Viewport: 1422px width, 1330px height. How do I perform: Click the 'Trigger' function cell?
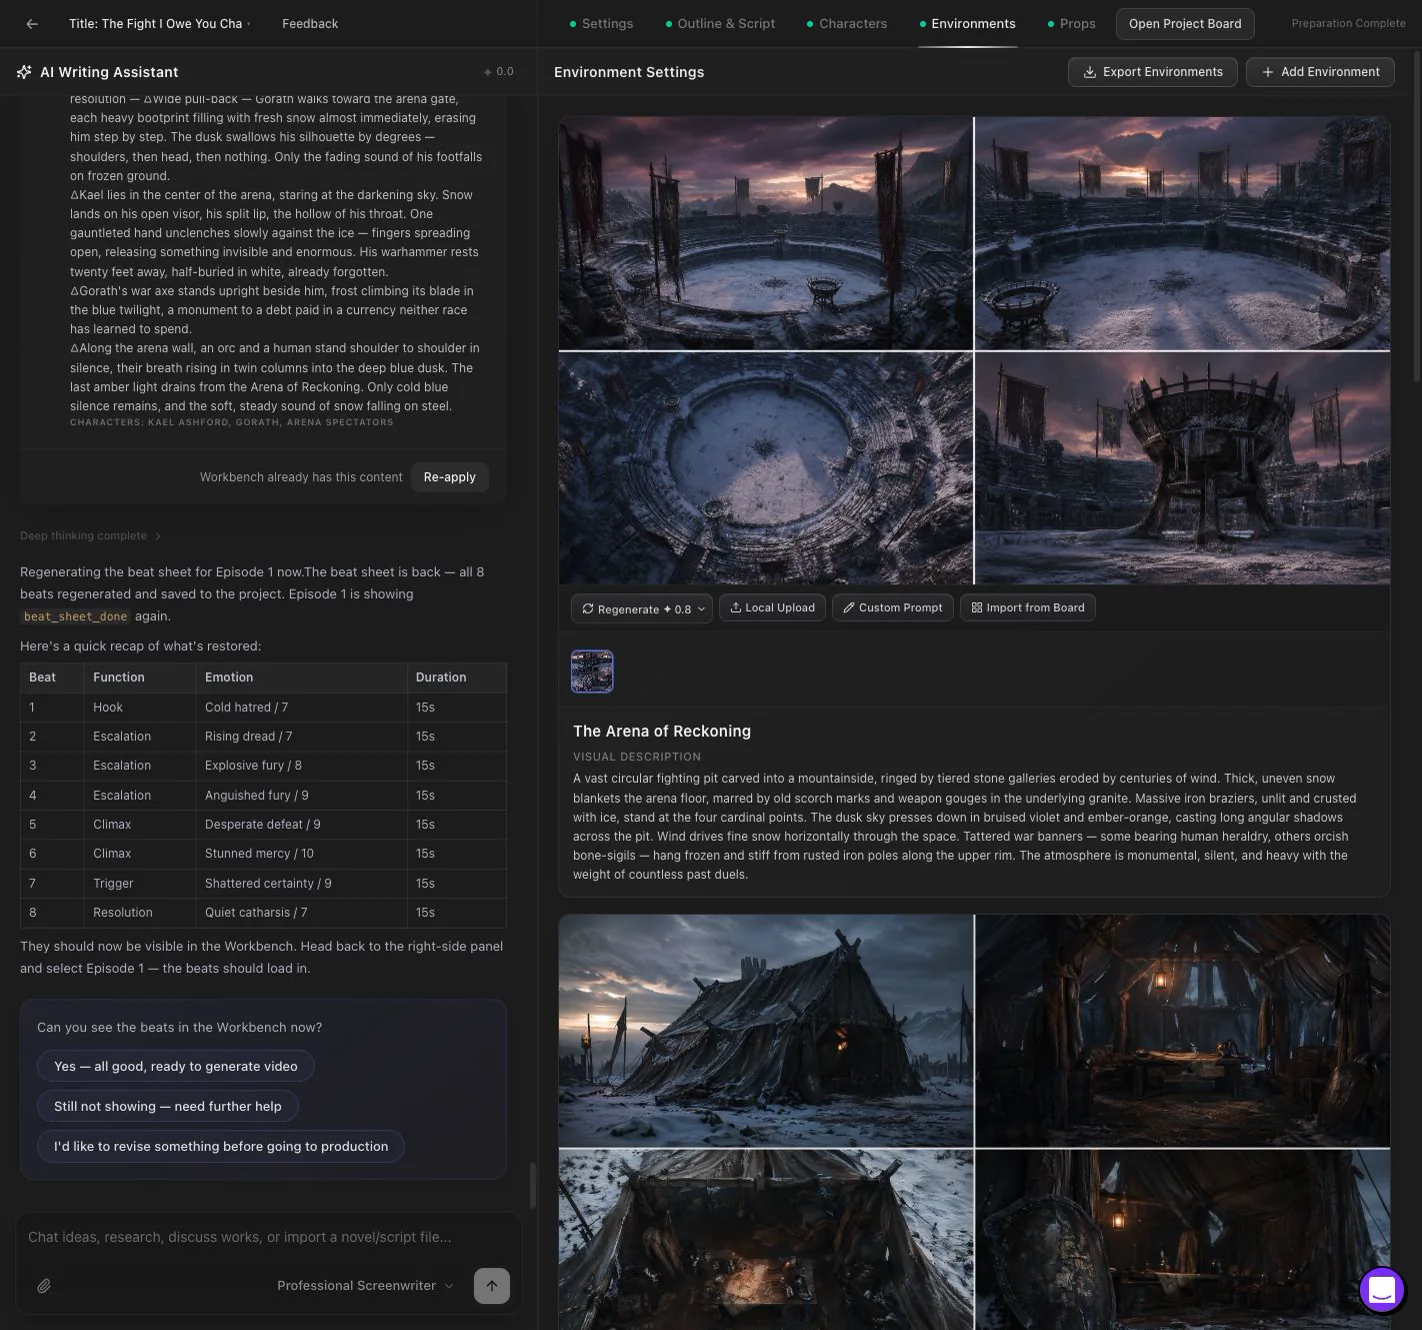coord(140,883)
